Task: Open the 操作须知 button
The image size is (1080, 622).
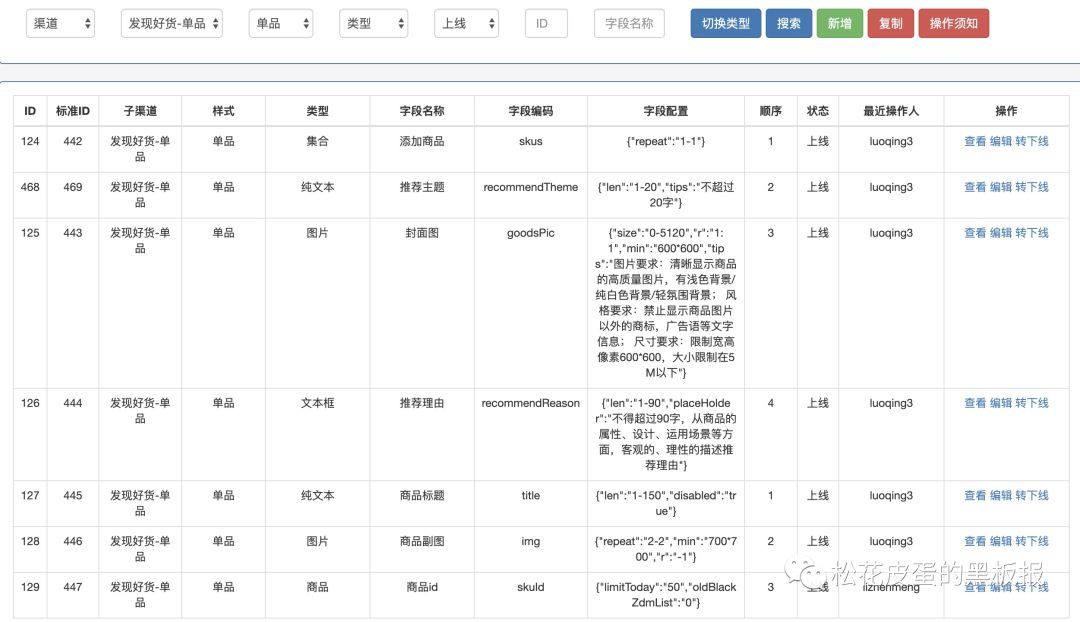Action: pos(953,23)
